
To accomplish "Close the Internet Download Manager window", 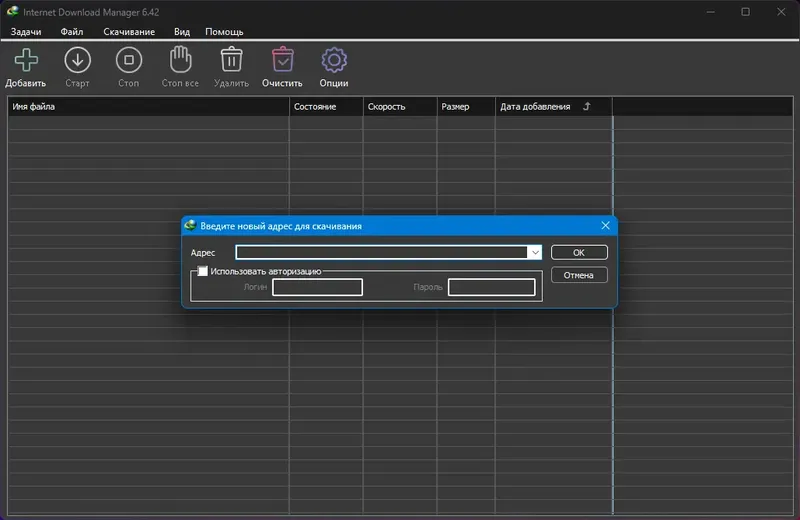I will coord(781,12).
